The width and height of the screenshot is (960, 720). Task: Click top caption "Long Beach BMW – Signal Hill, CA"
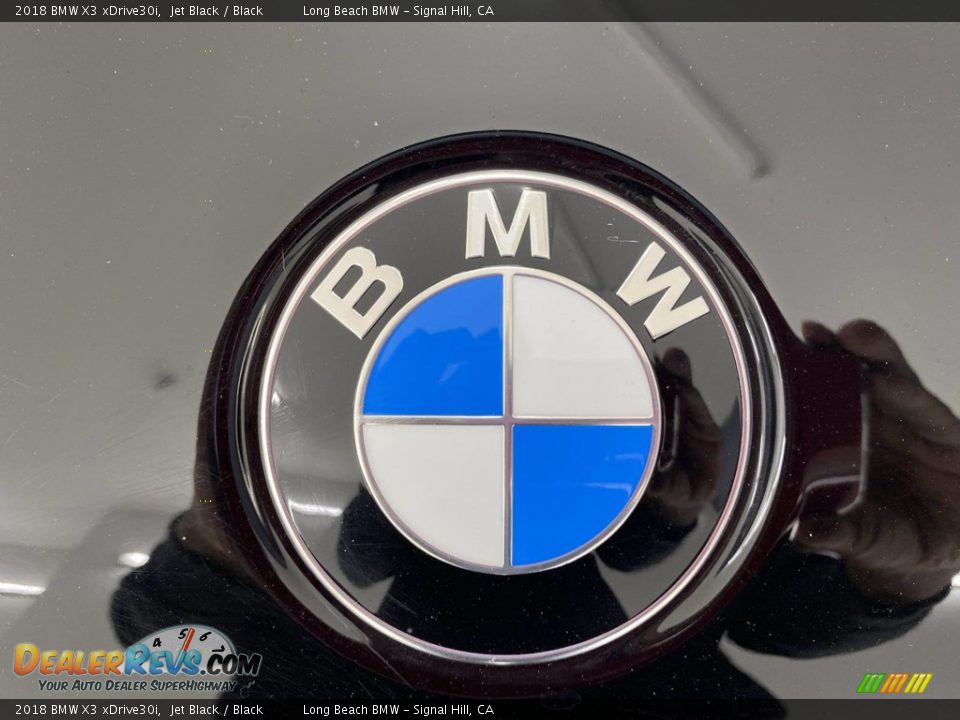point(399,10)
